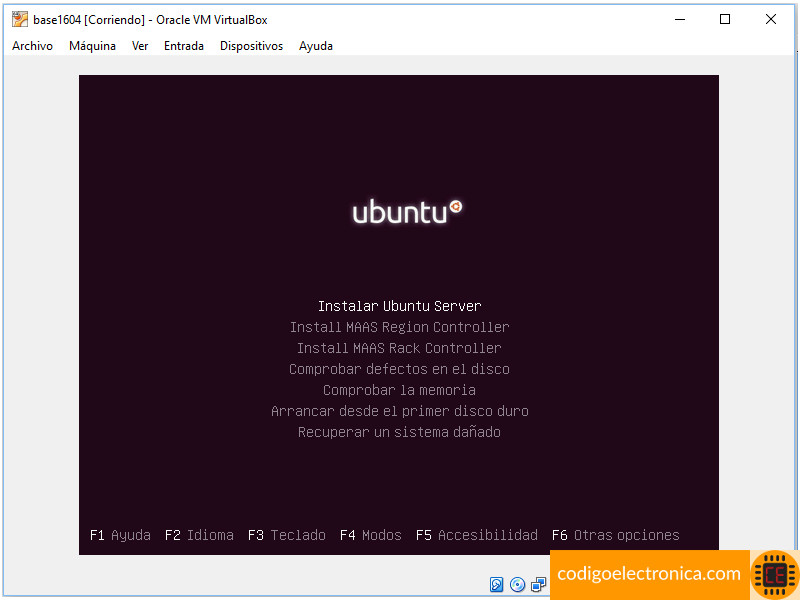800x600 pixels.
Task: Choose Comprobar la memoria option
Action: 399,390
